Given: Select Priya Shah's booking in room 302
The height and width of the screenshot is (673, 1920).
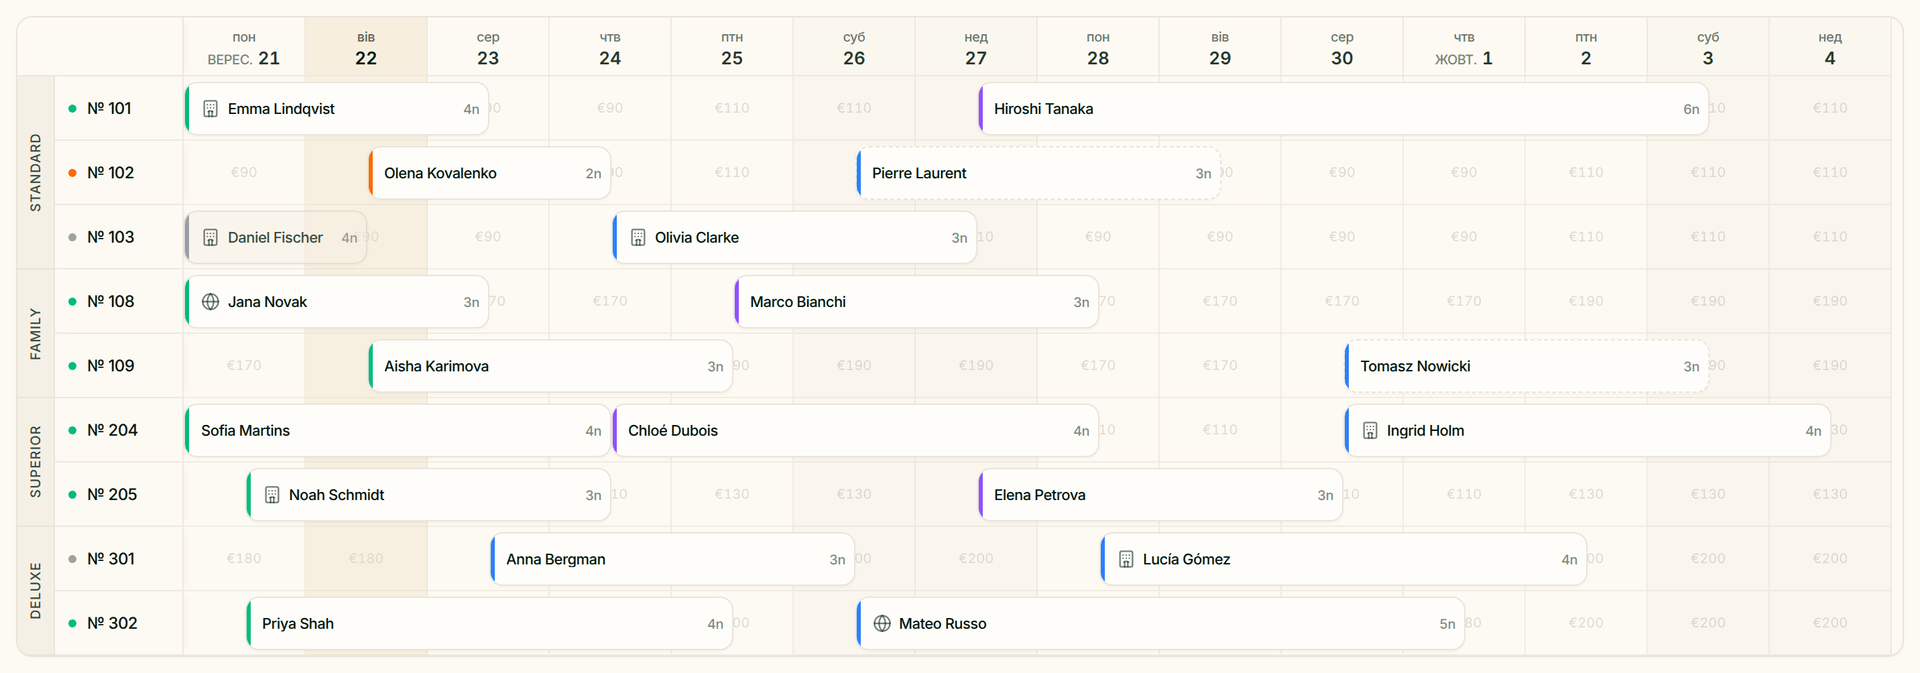Looking at the screenshot, I should (489, 624).
